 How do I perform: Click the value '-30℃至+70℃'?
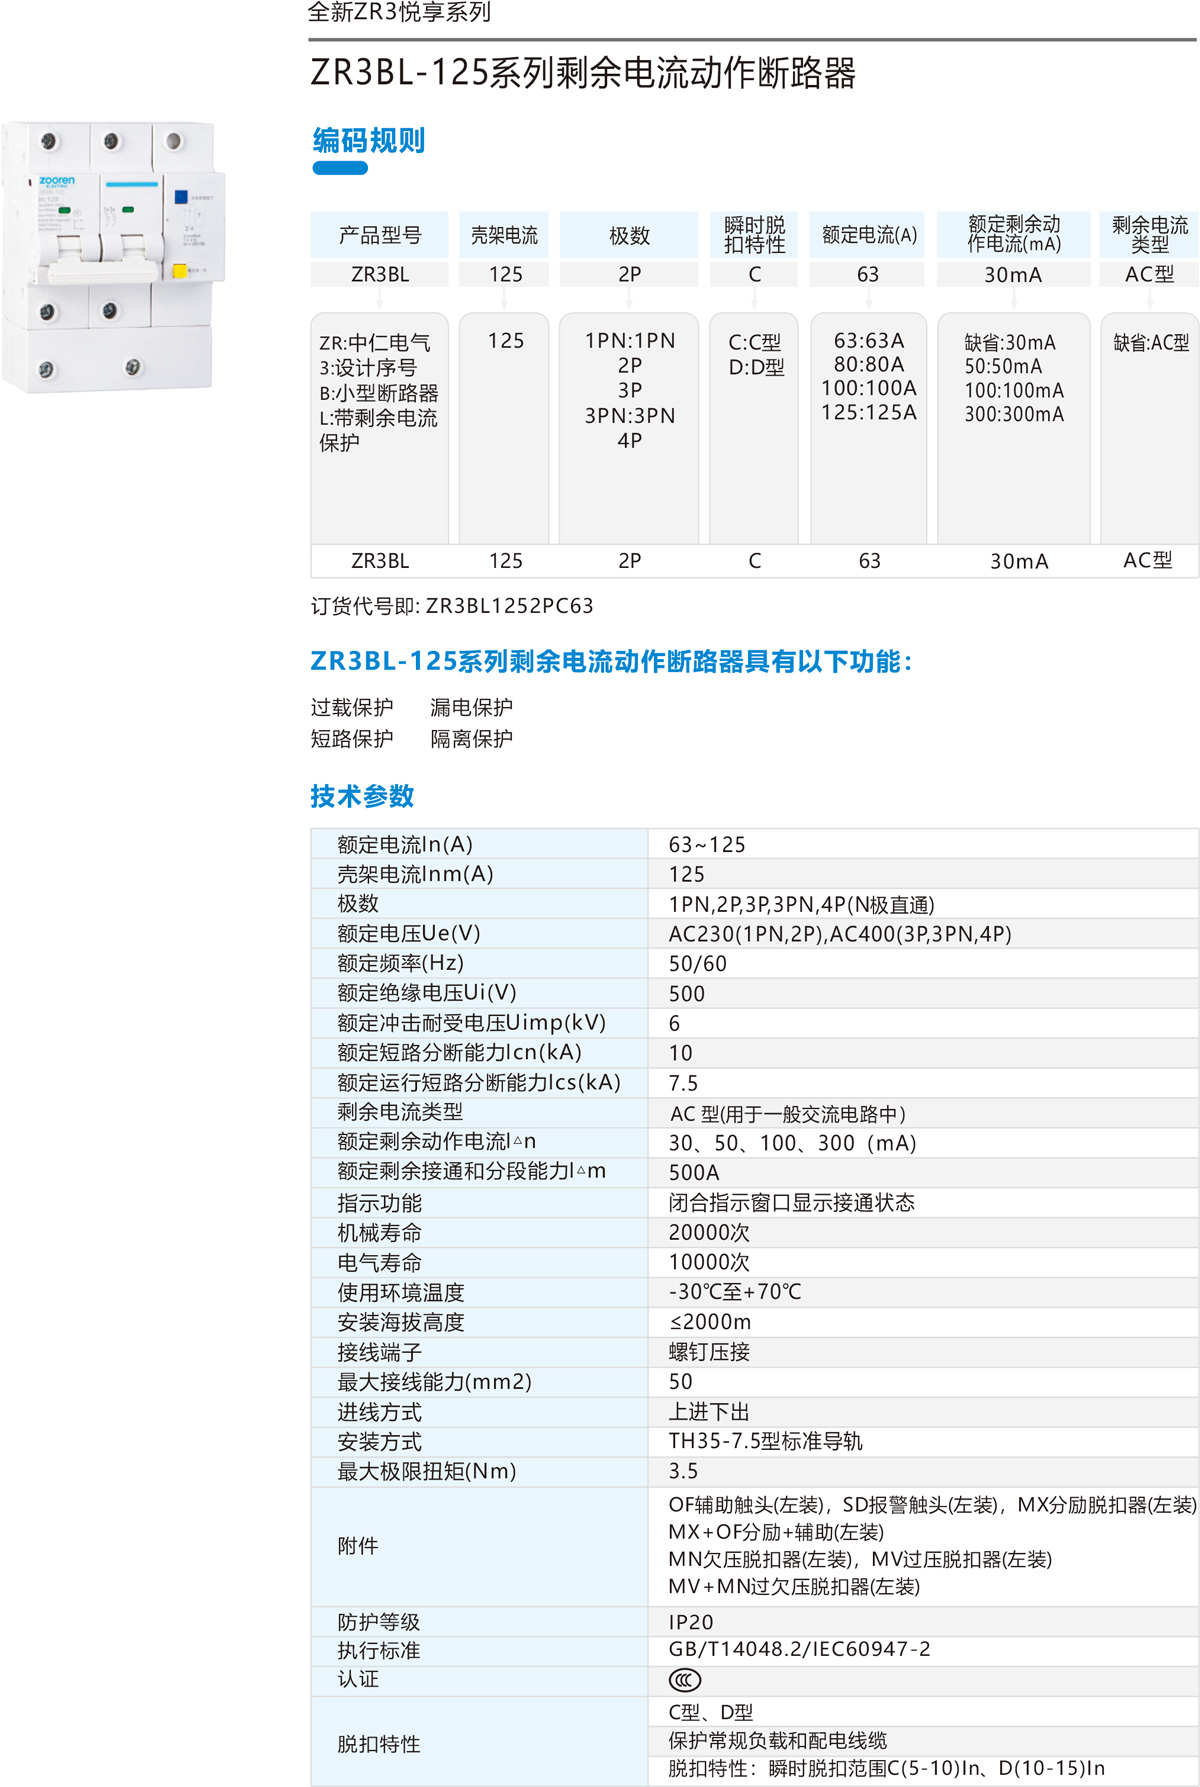(x=735, y=1292)
